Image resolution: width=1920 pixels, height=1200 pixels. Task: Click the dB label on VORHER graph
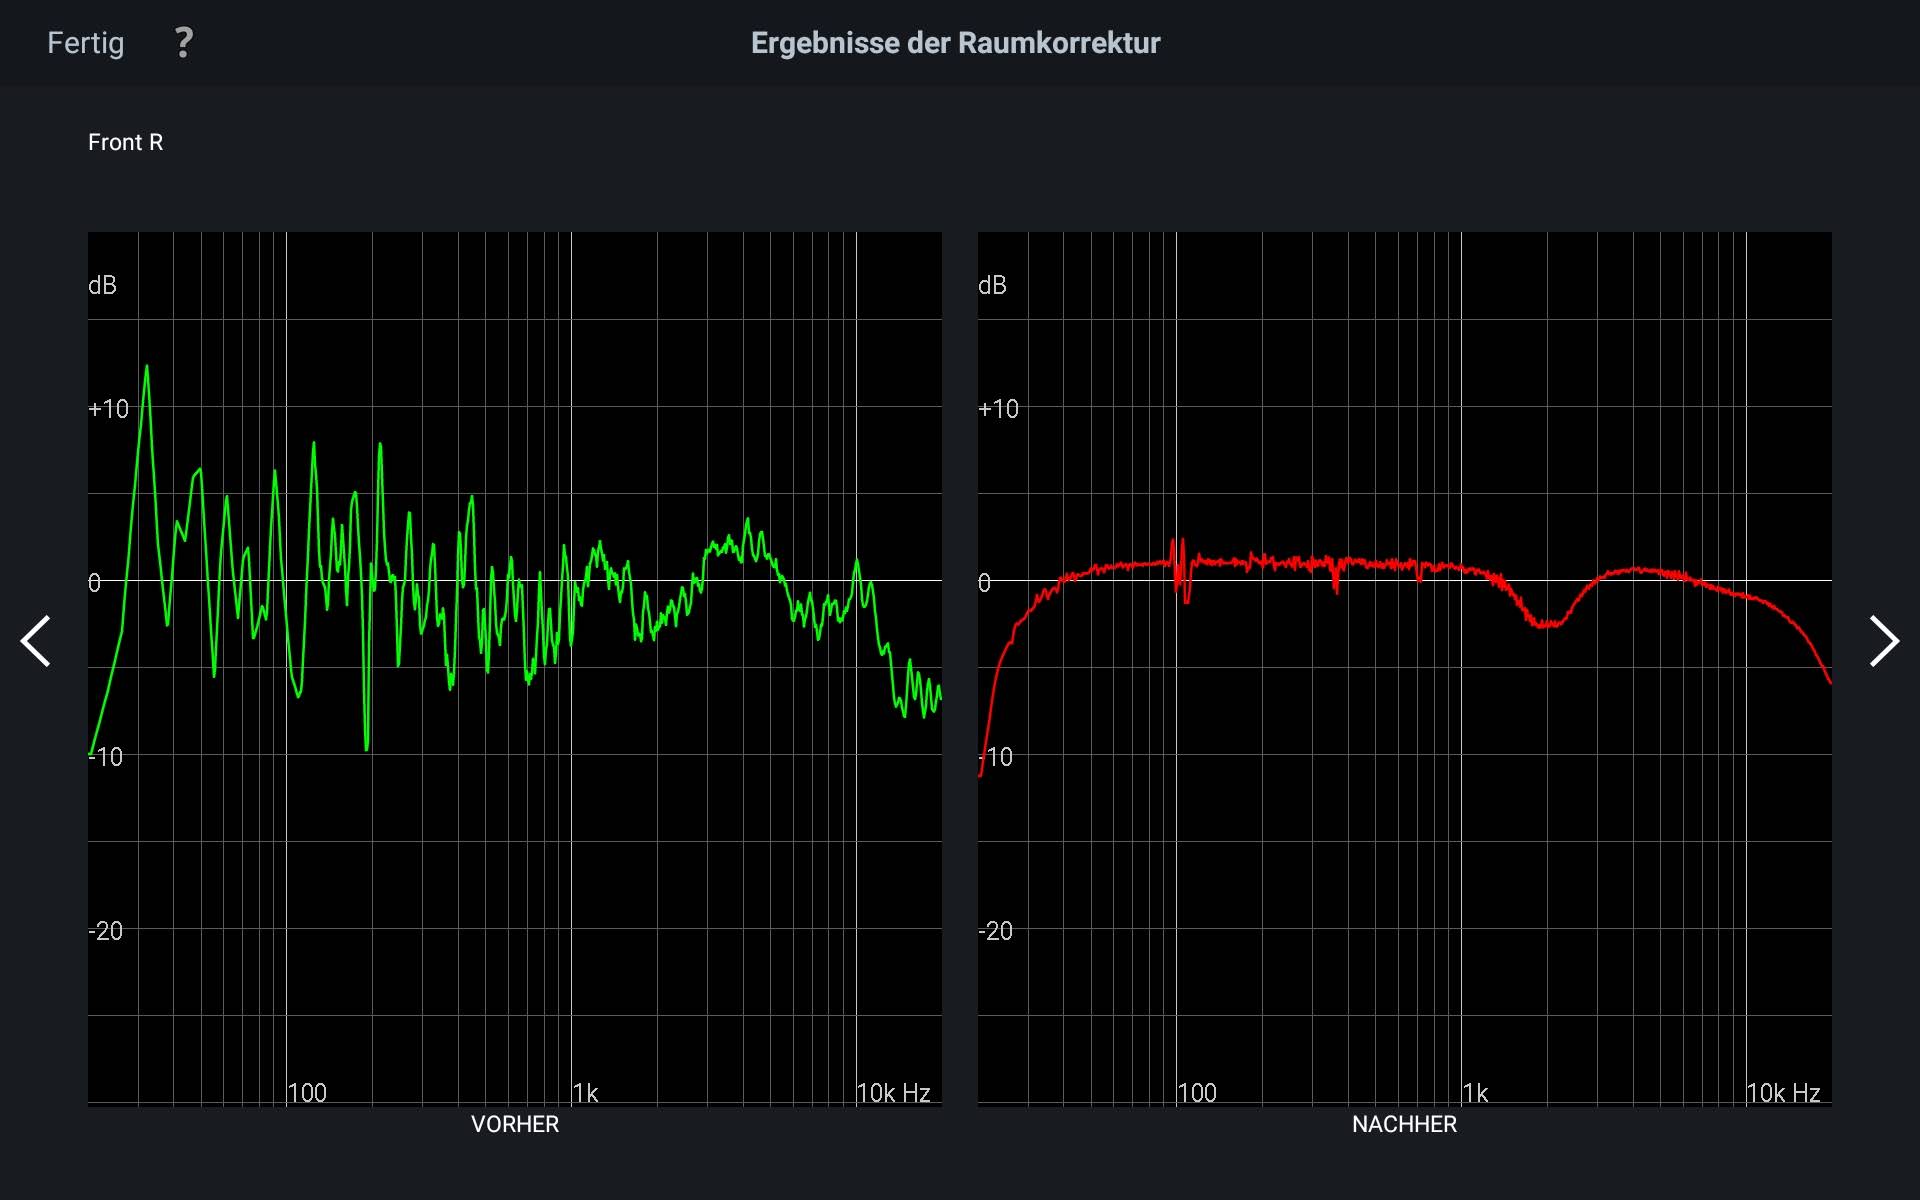point(102,286)
